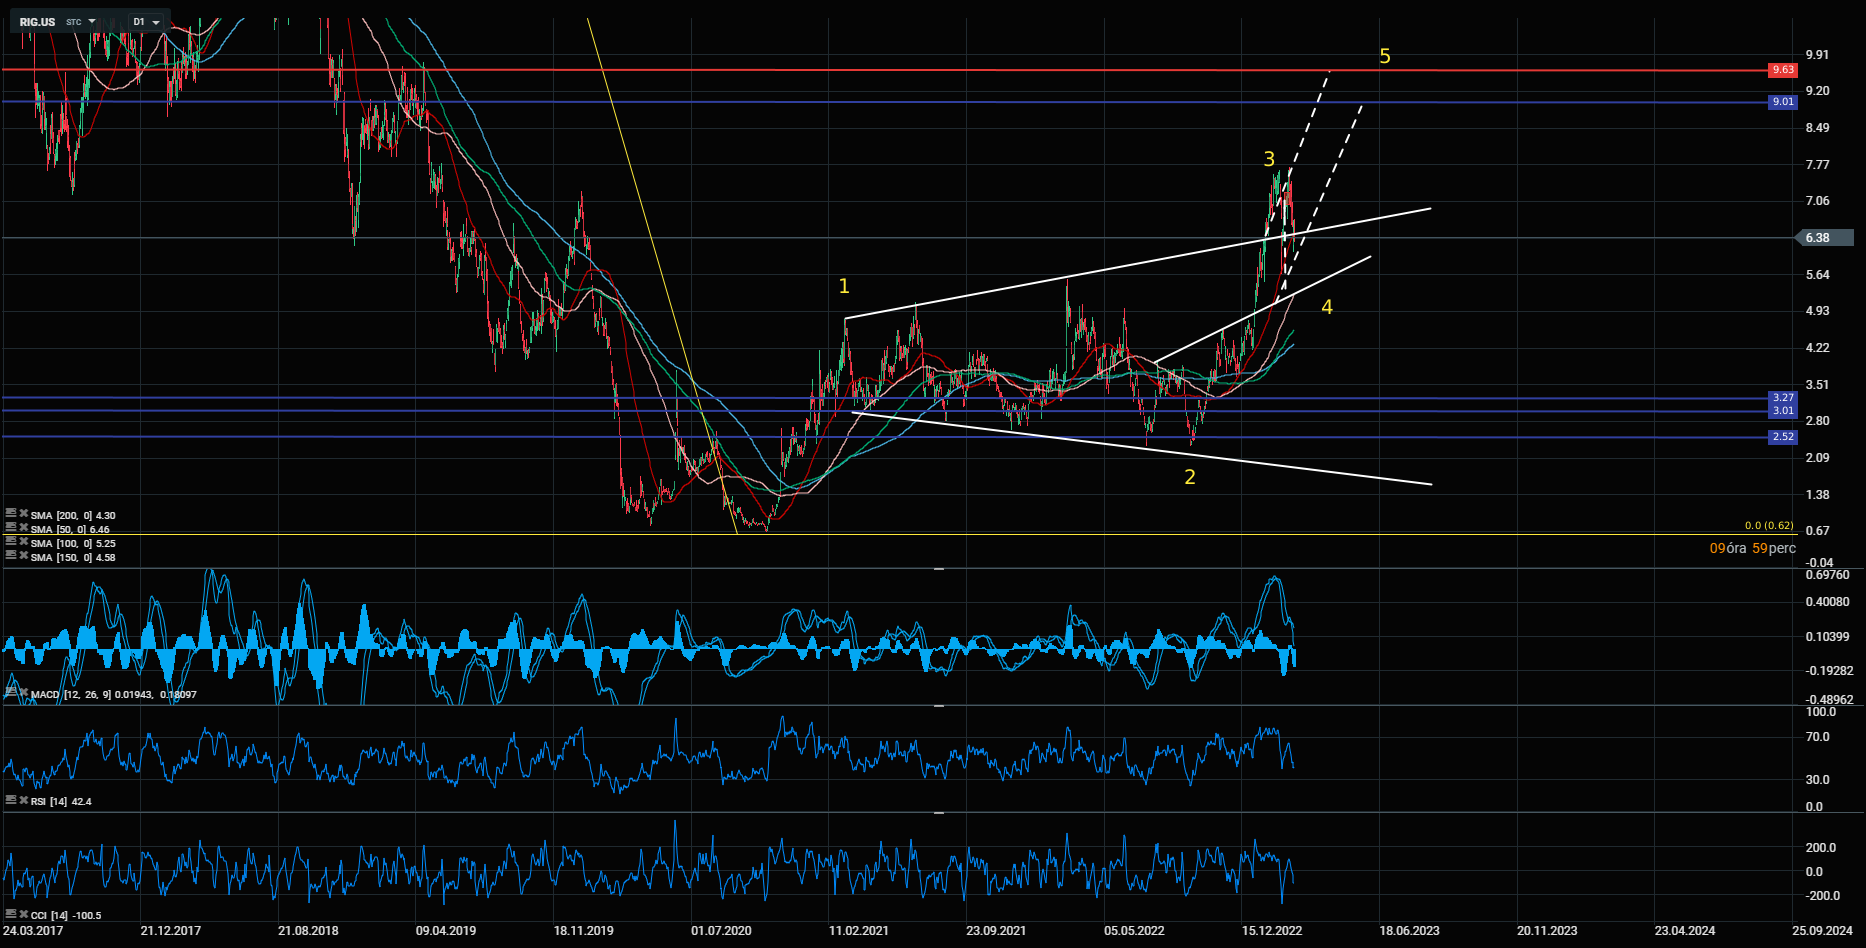Remove the RSI indicator with X
The height and width of the screenshot is (948, 1866).
[23, 799]
